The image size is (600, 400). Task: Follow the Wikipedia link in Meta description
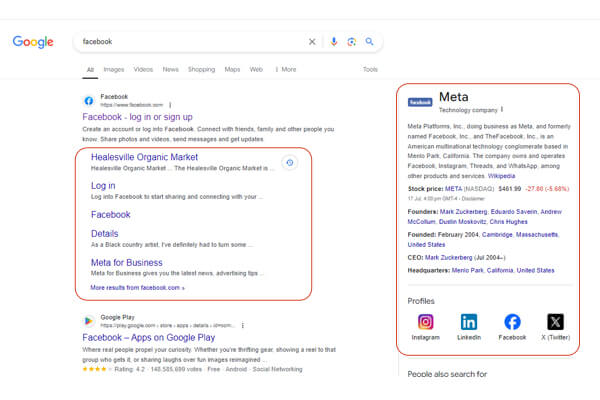(501, 176)
